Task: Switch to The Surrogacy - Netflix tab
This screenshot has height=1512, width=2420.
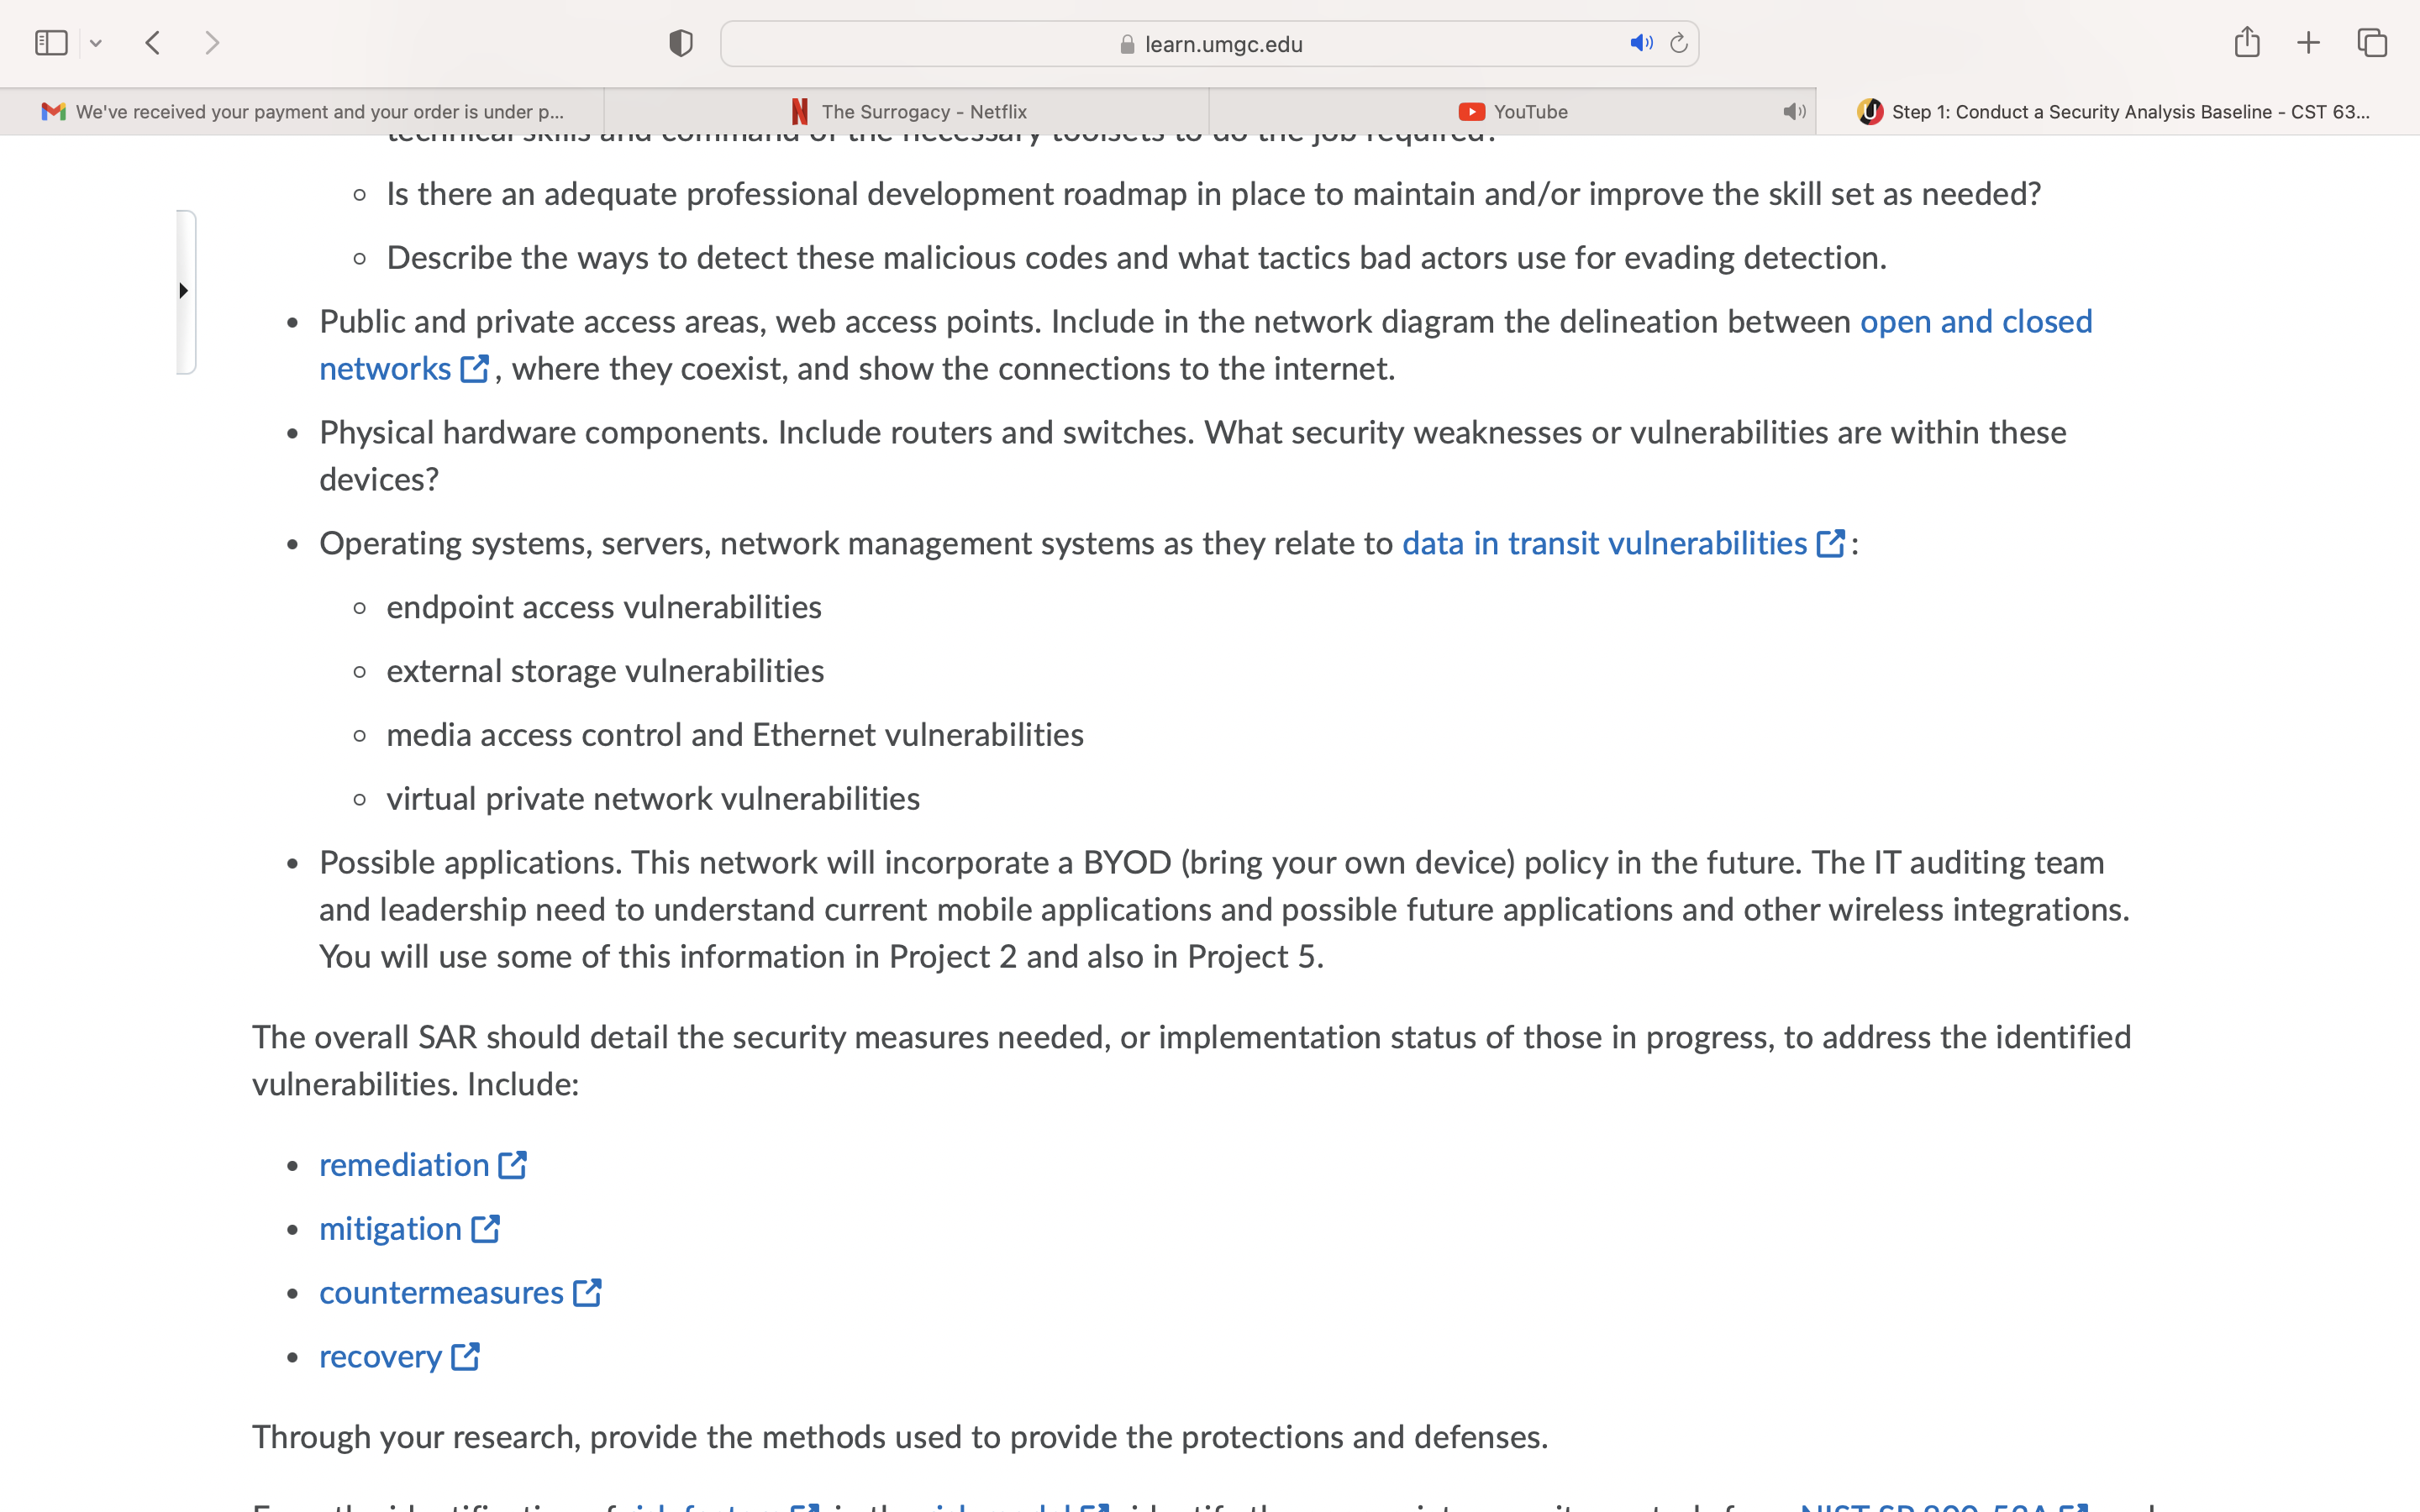Action: 907,112
